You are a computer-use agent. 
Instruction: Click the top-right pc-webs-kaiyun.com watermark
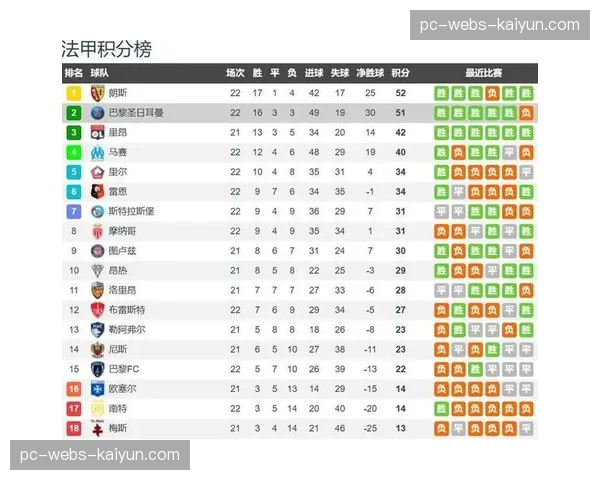coord(499,25)
